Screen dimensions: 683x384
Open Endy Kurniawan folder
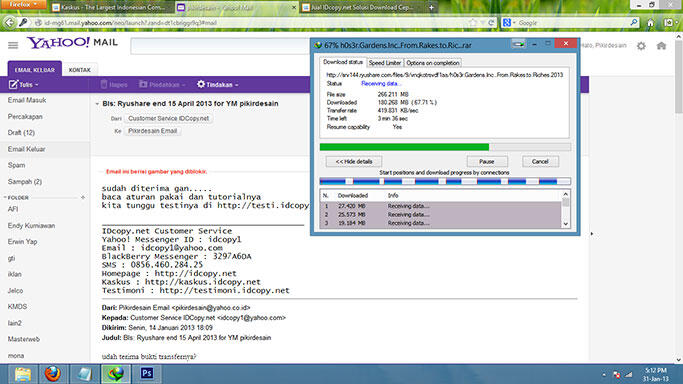coord(31,226)
